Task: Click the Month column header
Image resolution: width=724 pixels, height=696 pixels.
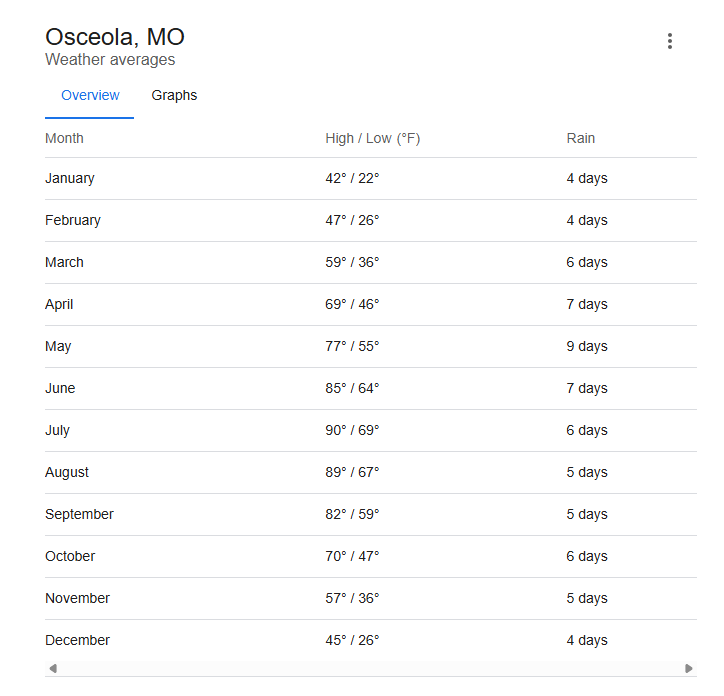Action: (x=64, y=138)
